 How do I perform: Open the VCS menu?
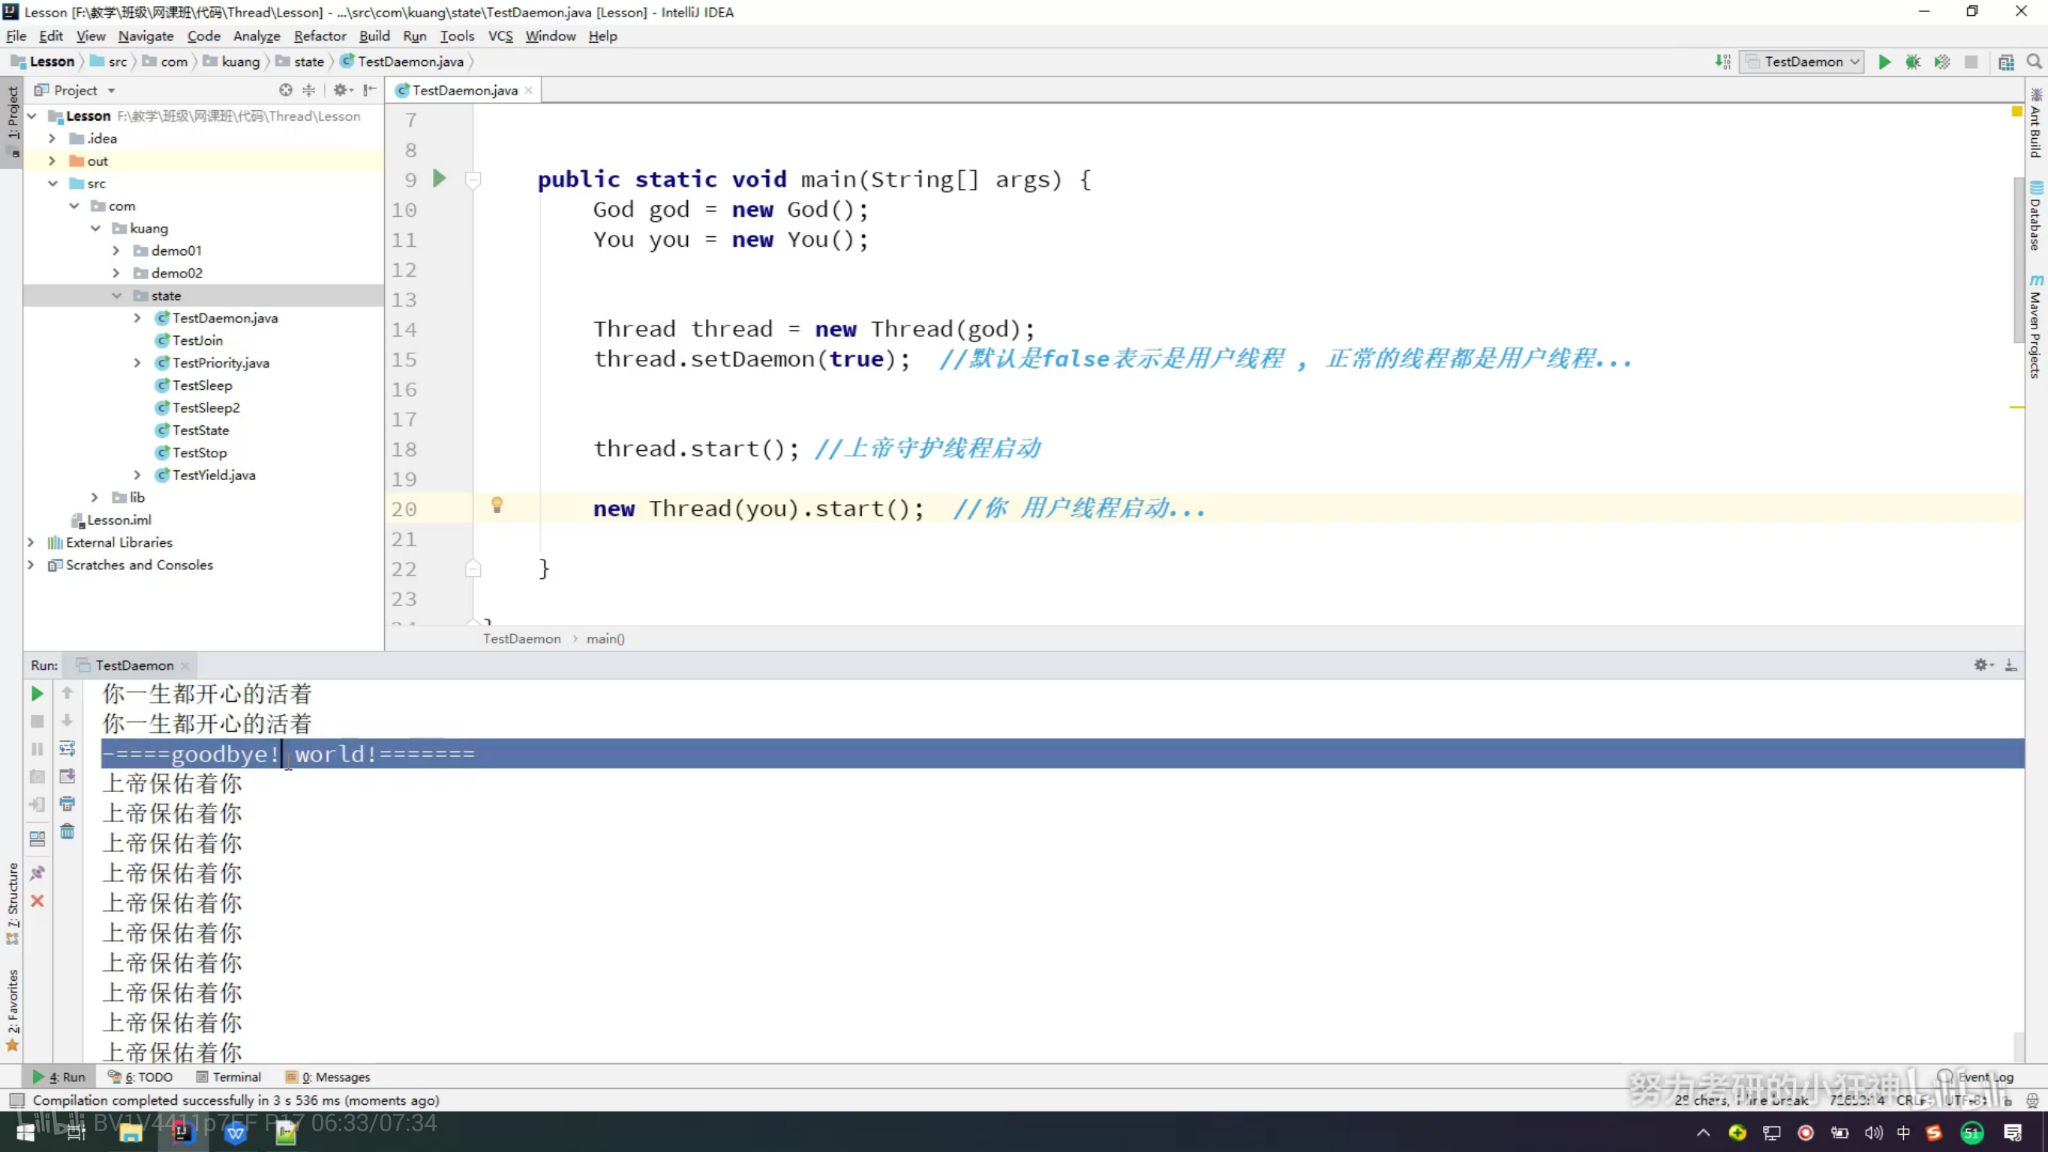500,36
